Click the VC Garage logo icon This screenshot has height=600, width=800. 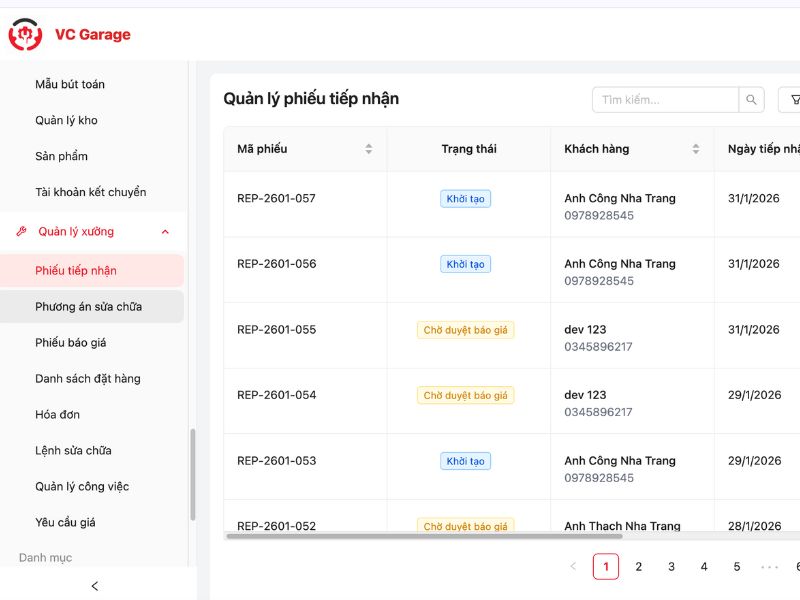coord(24,34)
